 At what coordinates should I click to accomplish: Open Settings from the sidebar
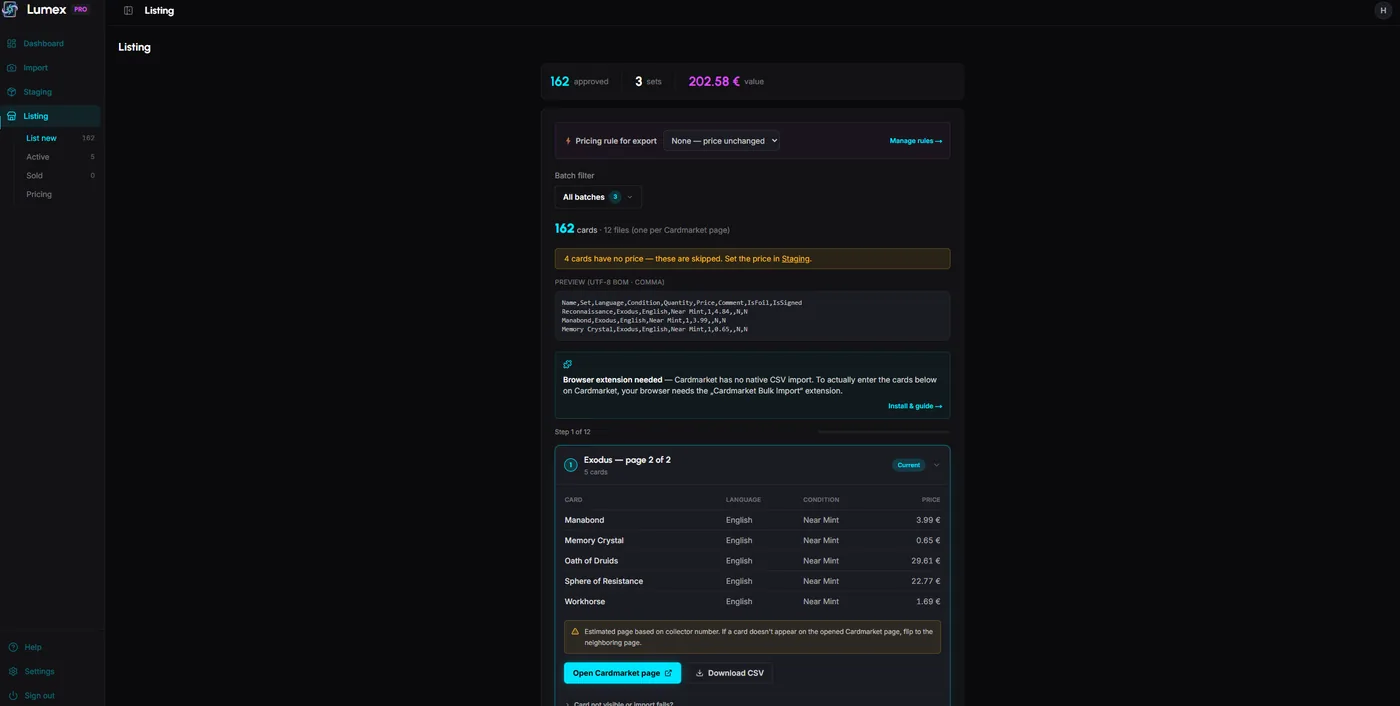[51, 671]
